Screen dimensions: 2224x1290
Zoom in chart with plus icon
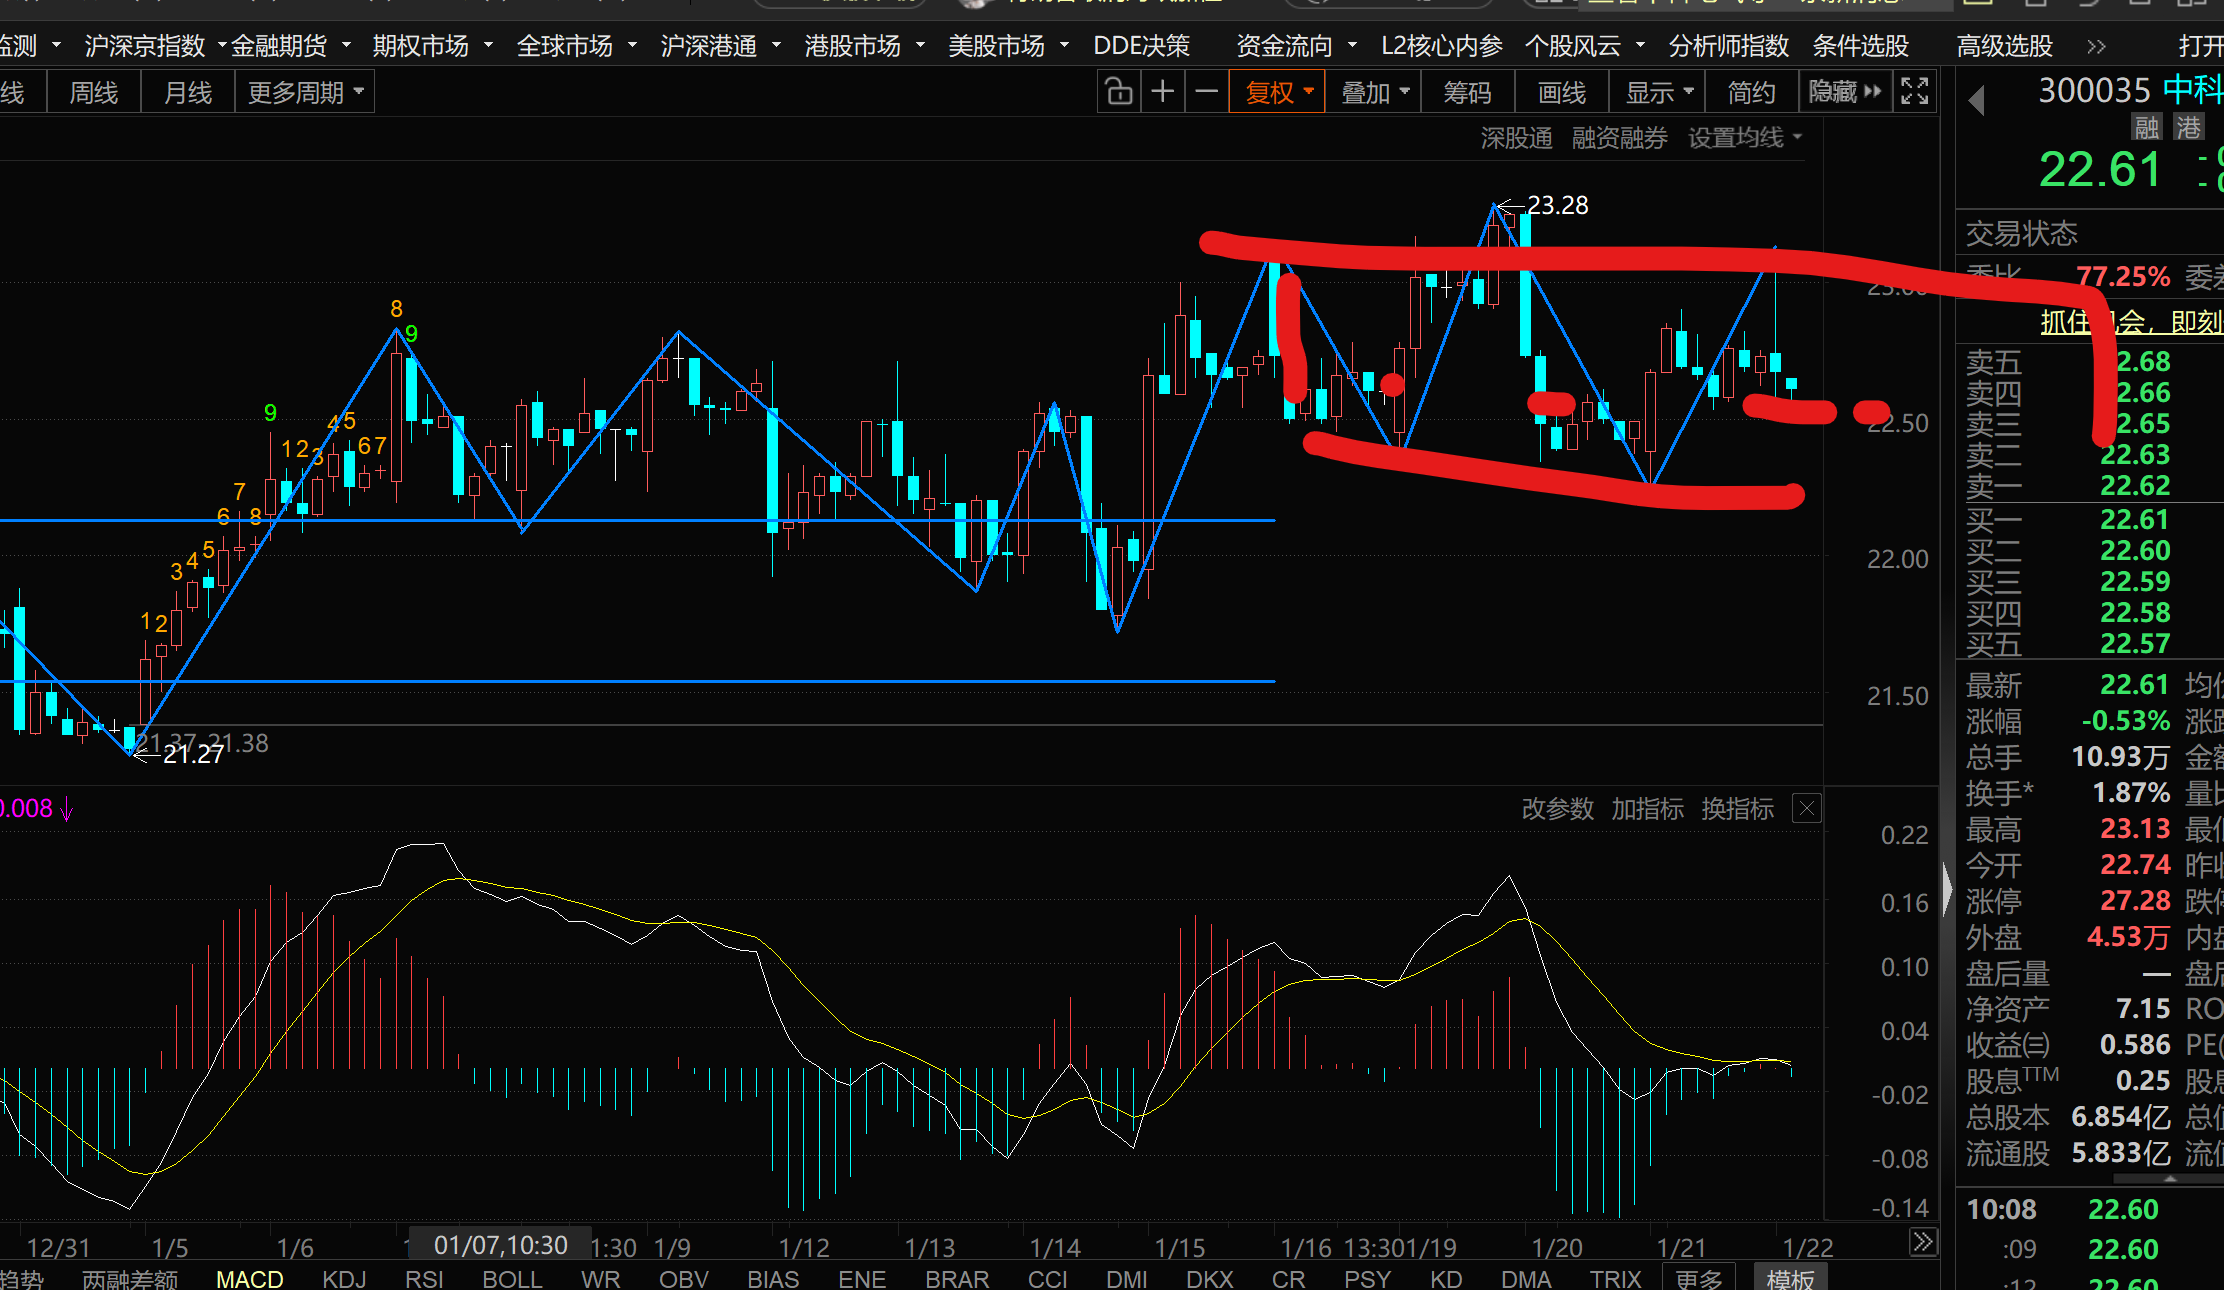click(x=1163, y=92)
